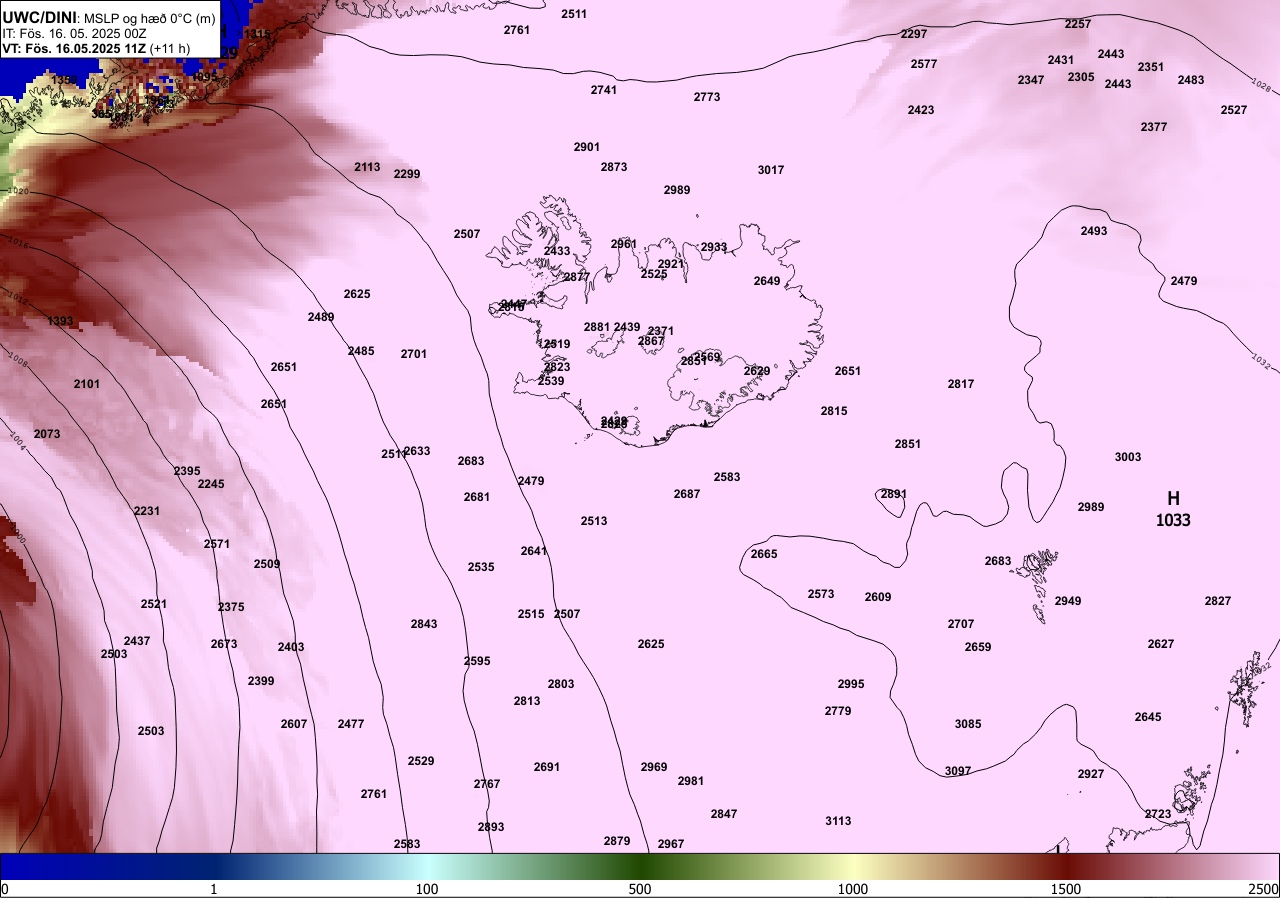Image resolution: width=1280 pixels, height=898 pixels.
Task: Click the value 2371 over central Iceland
Action: click(661, 331)
